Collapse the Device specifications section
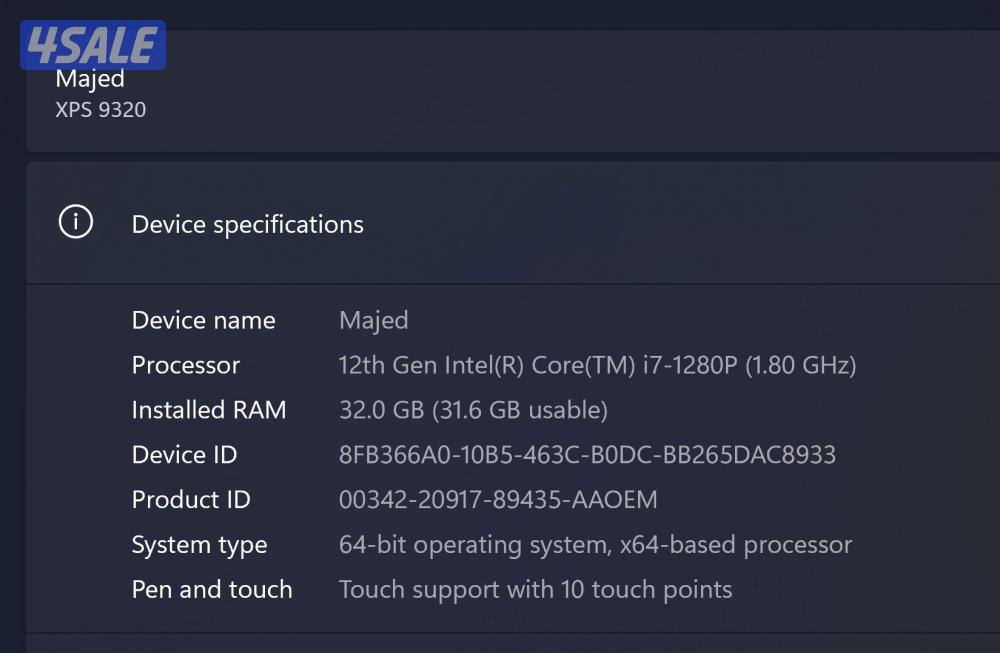 point(249,224)
